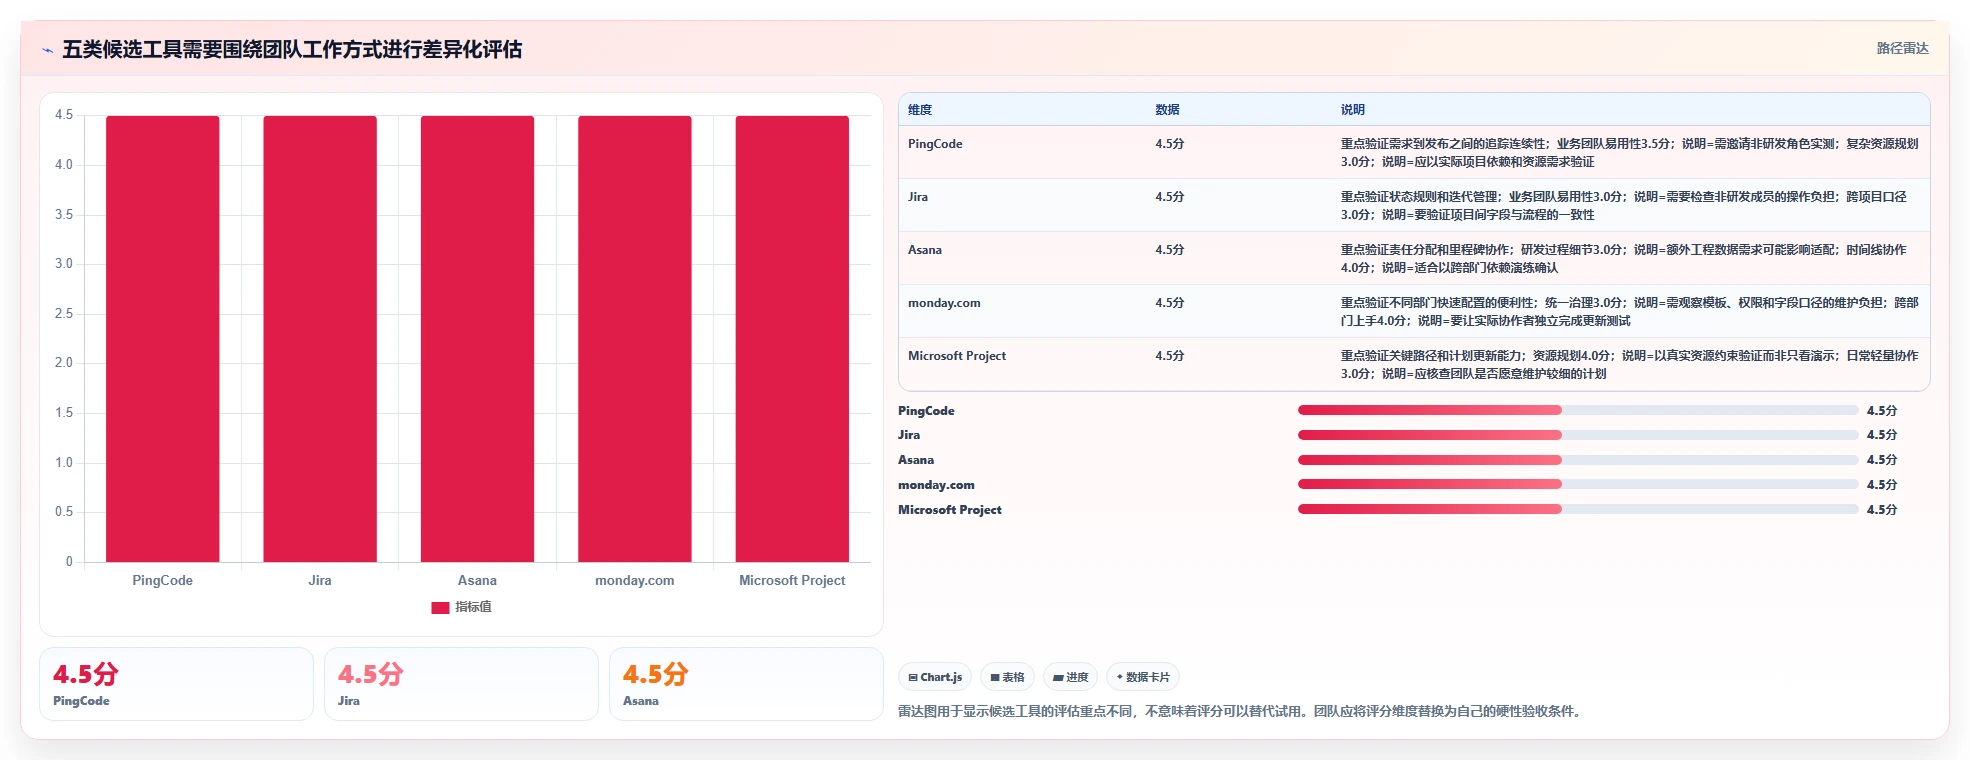Click the PingCode x-axis label
This screenshot has width=1970, height=760.
click(x=163, y=581)
